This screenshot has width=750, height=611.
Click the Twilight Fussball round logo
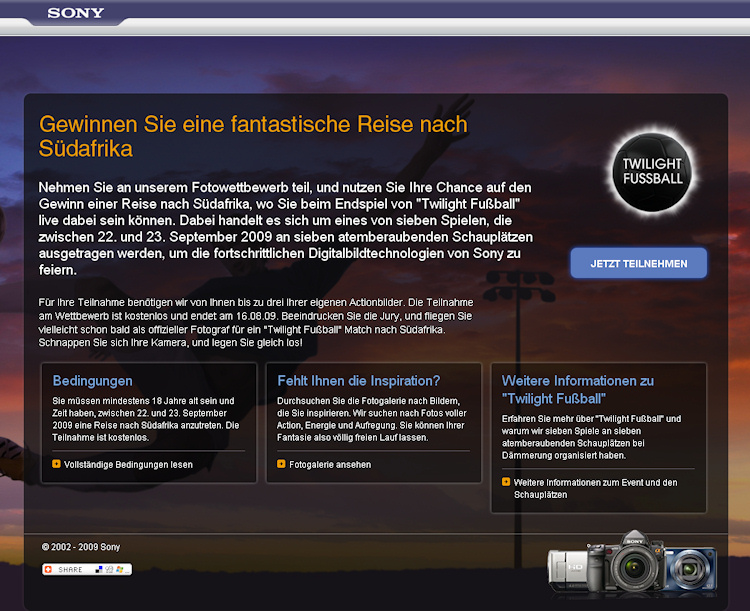click(653, 171)
